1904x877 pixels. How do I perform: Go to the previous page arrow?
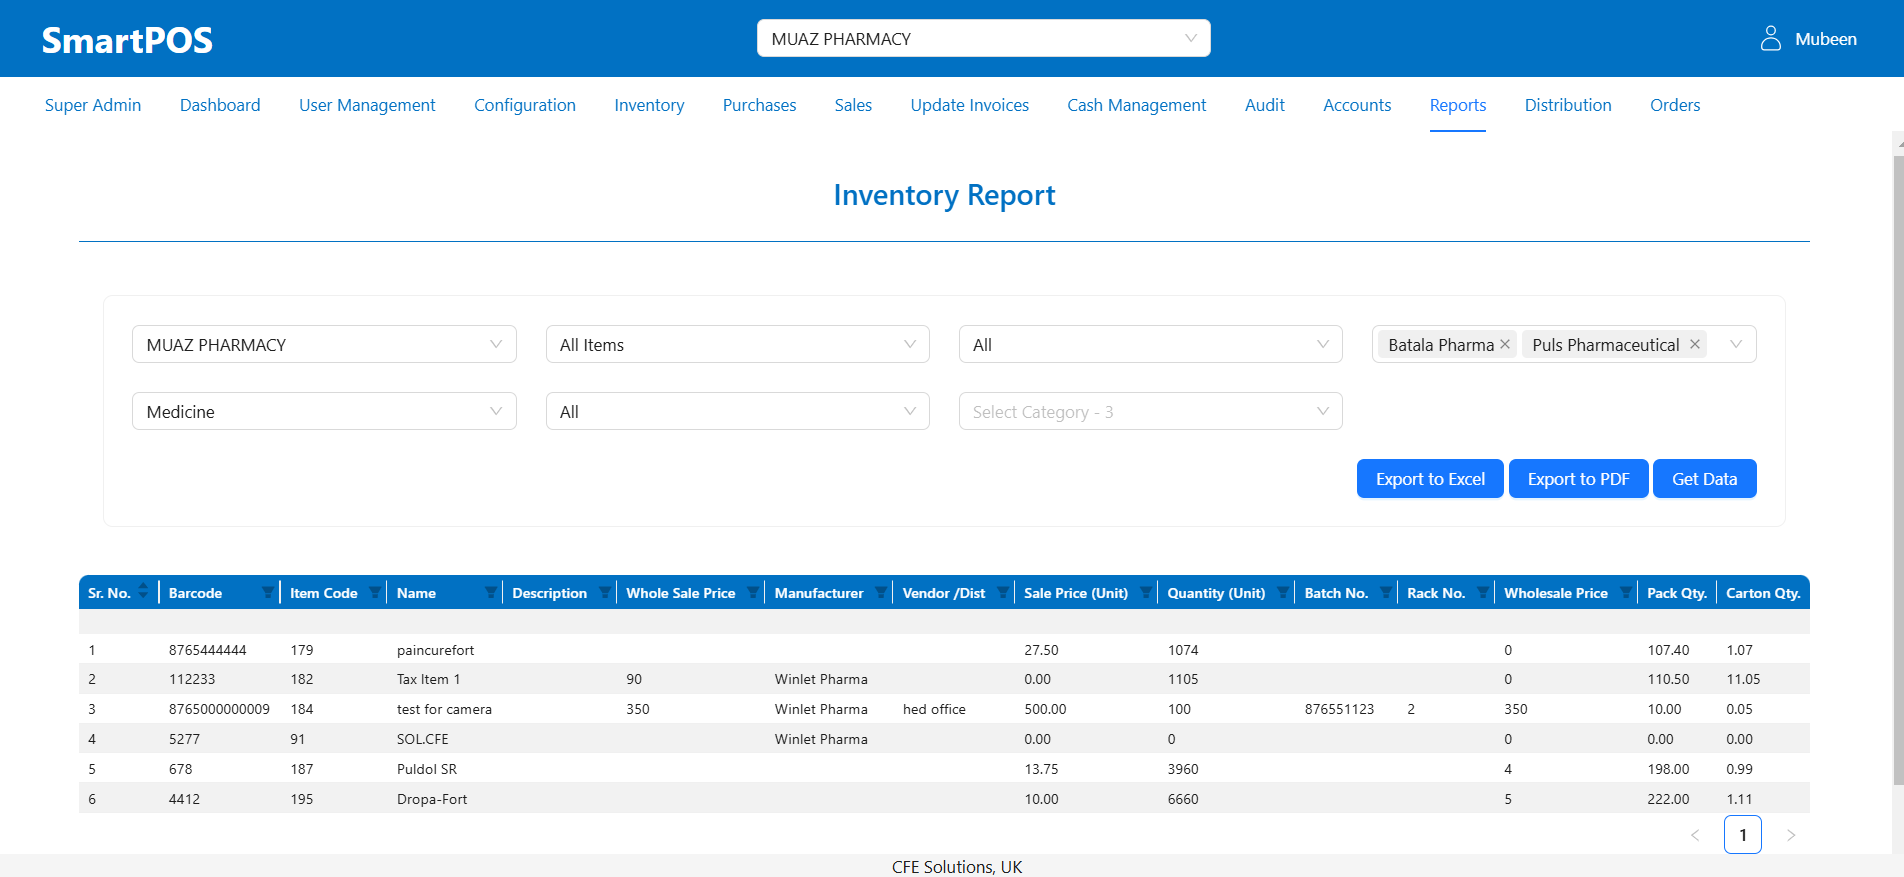click(x=1695, y=835)
